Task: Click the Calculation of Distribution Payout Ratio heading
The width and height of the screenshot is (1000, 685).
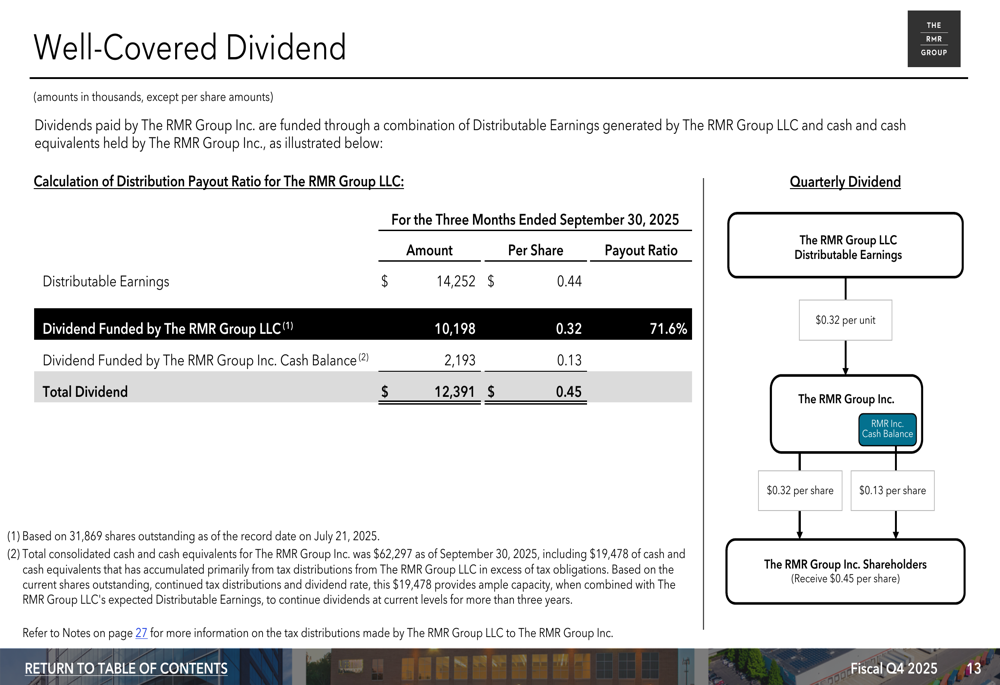Action: pyautogui.click(x=219, y=182)
